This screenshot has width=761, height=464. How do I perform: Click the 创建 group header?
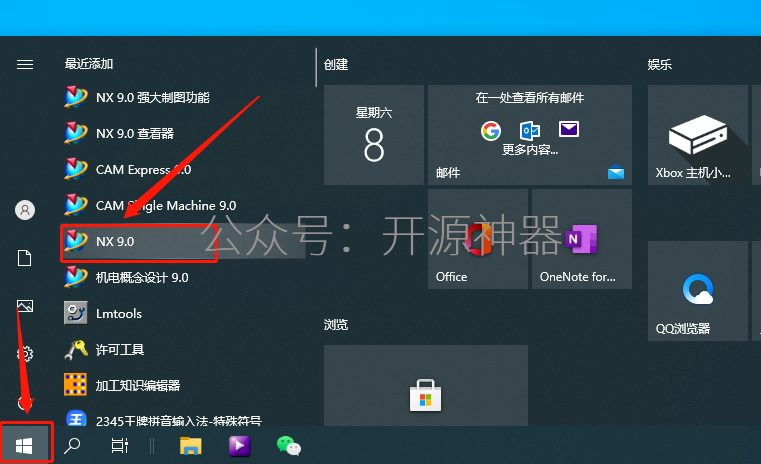click(336, 65)
